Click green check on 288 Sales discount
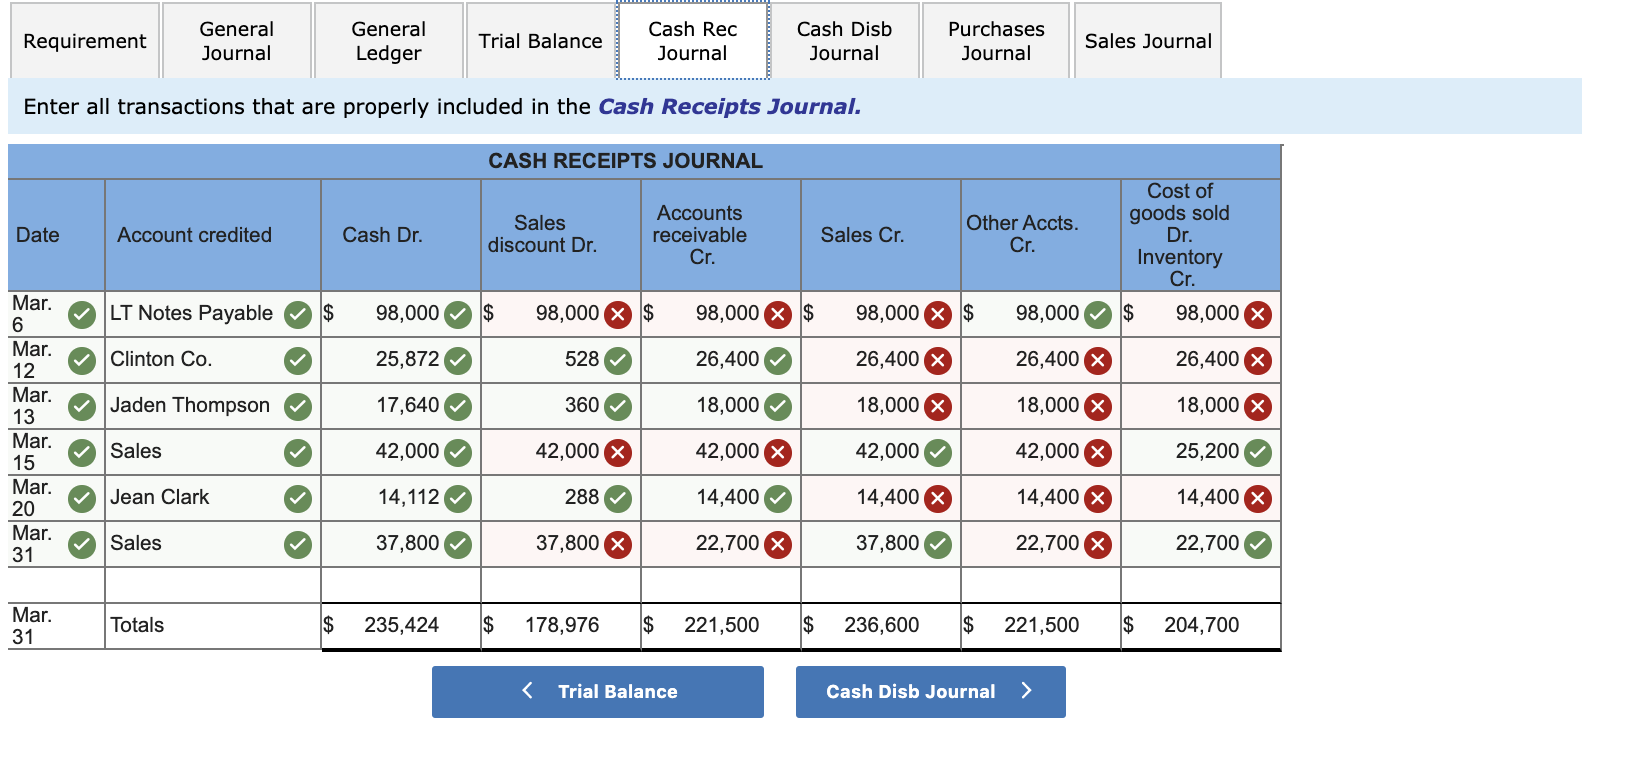The image size is (1628, 762). pos(618,499)
